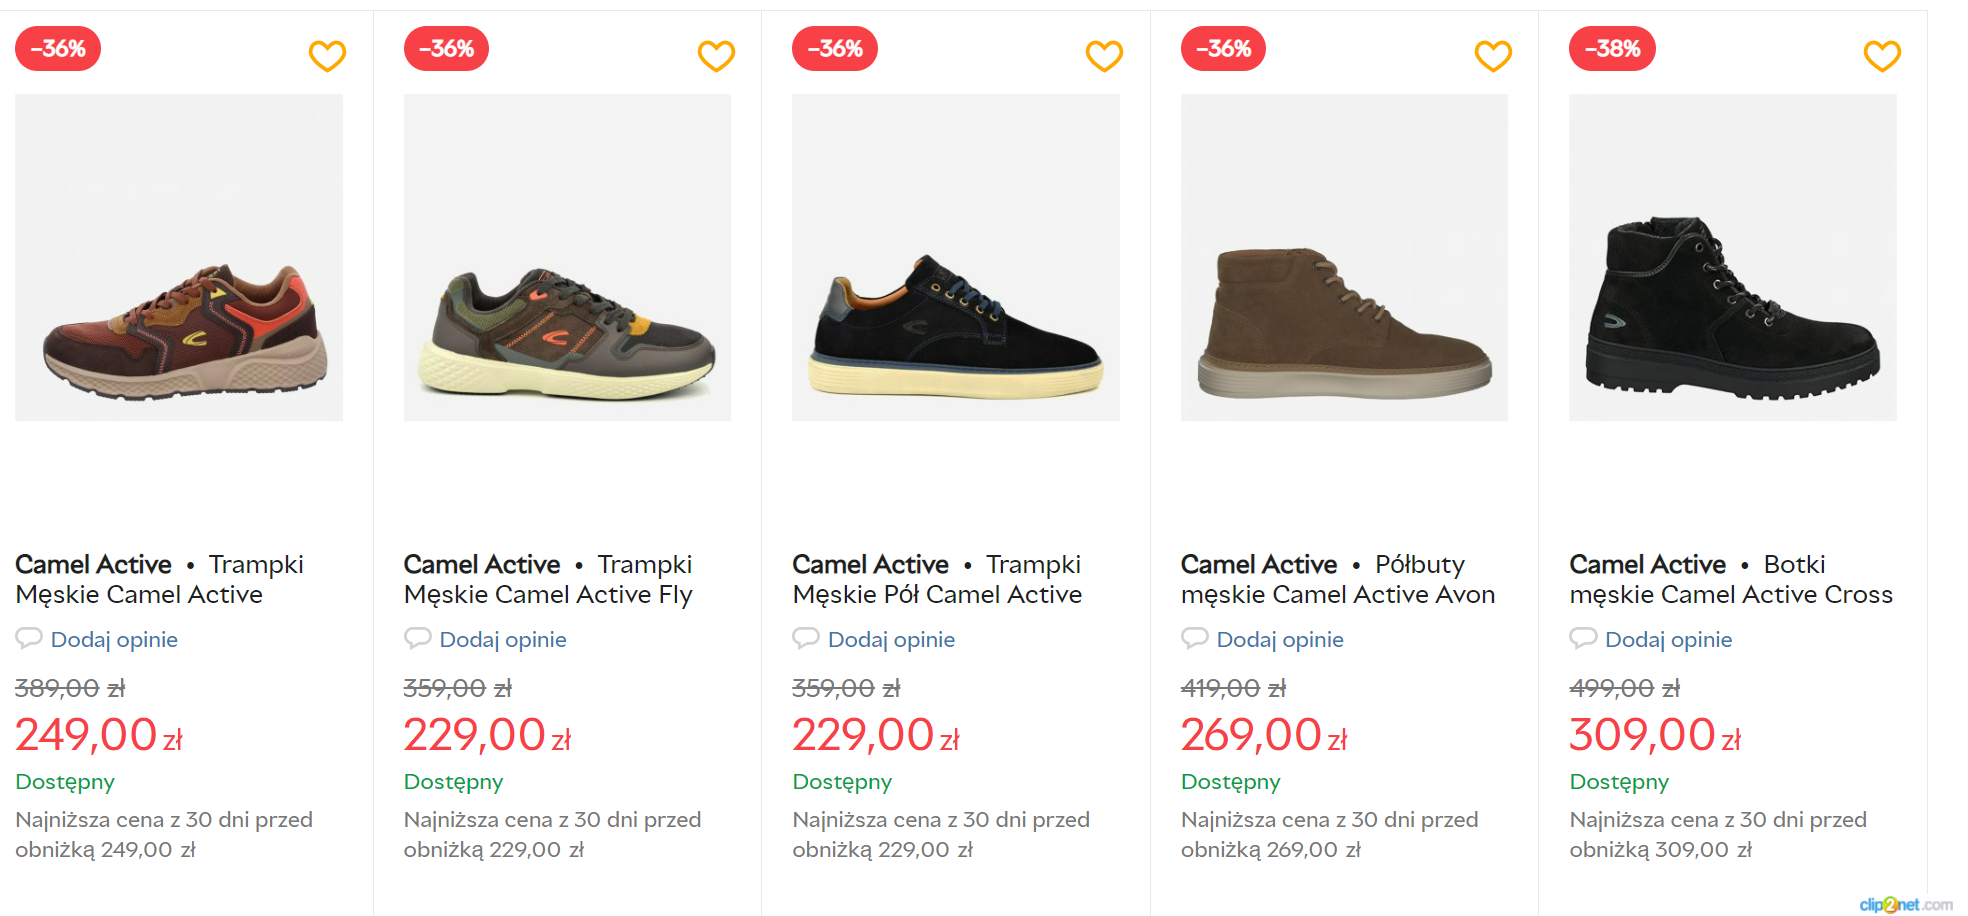Click comment bubble icon for Camel Active Cross

coord(1583,638)
